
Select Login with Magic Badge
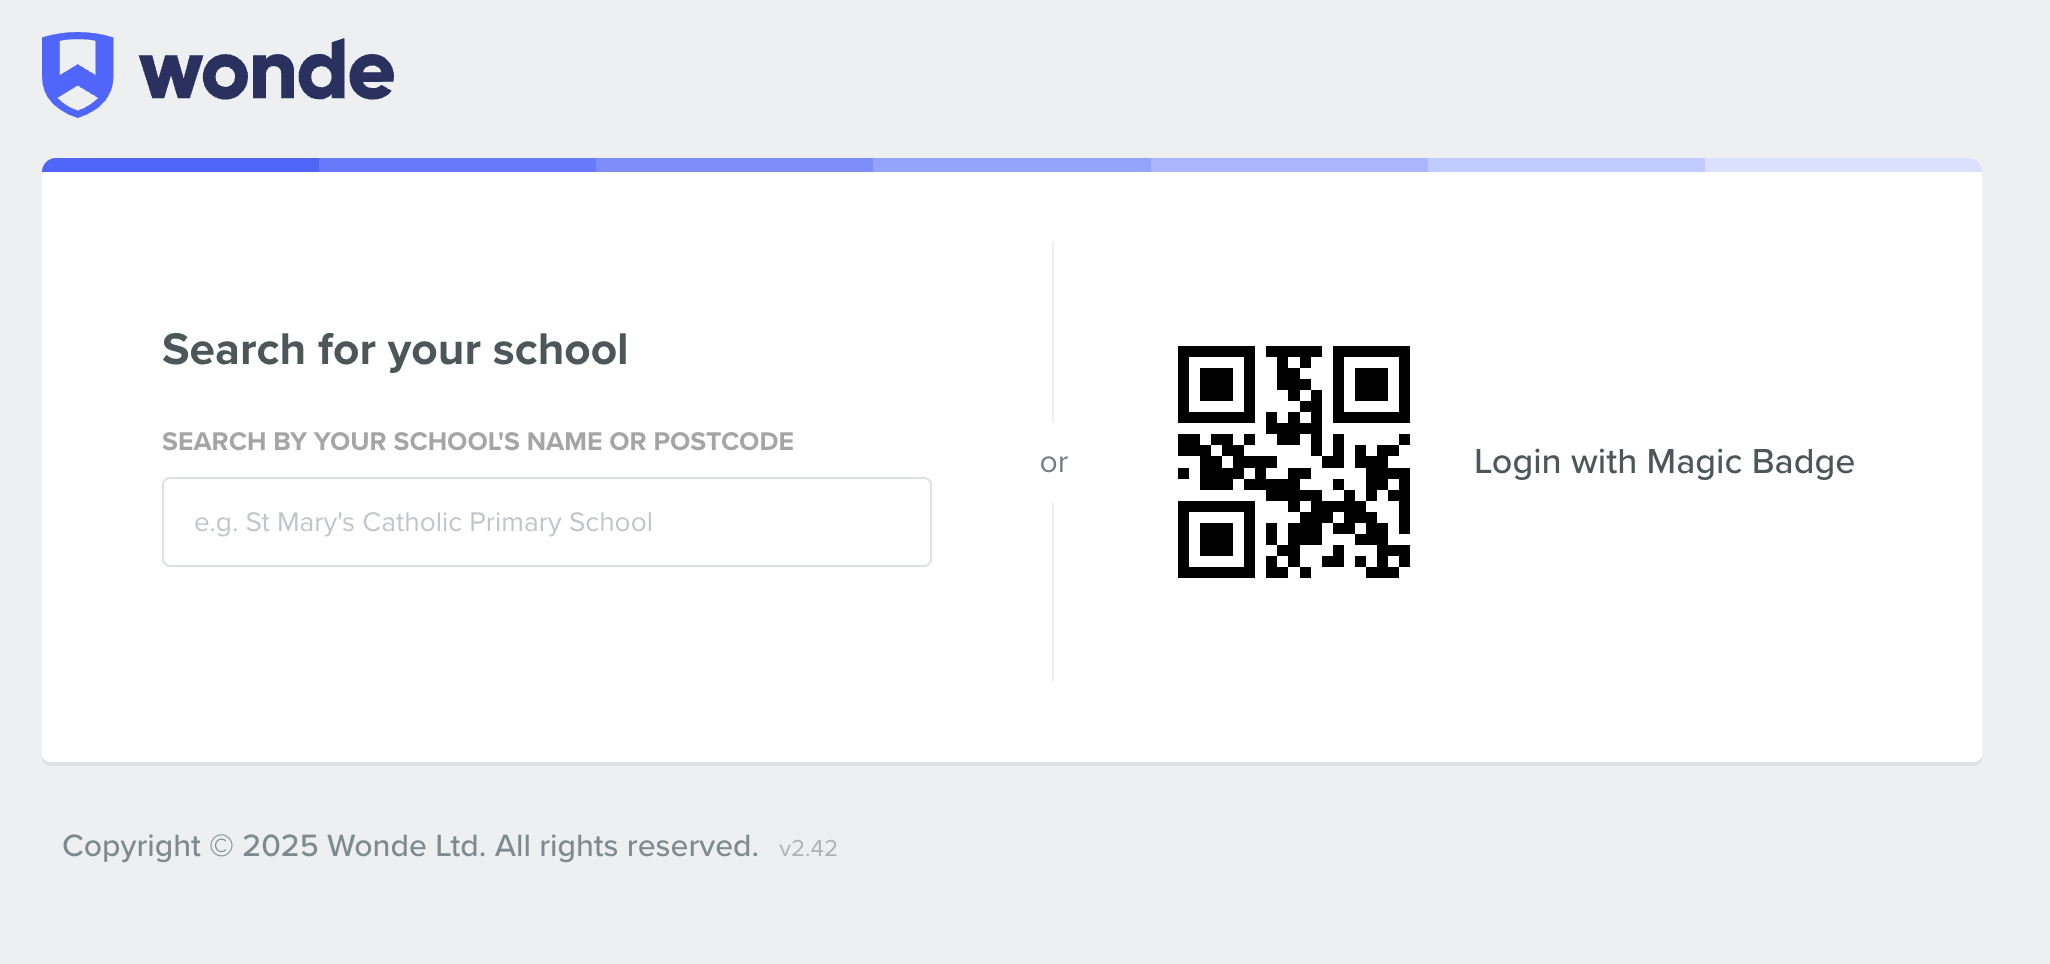tap(1663, 462)
